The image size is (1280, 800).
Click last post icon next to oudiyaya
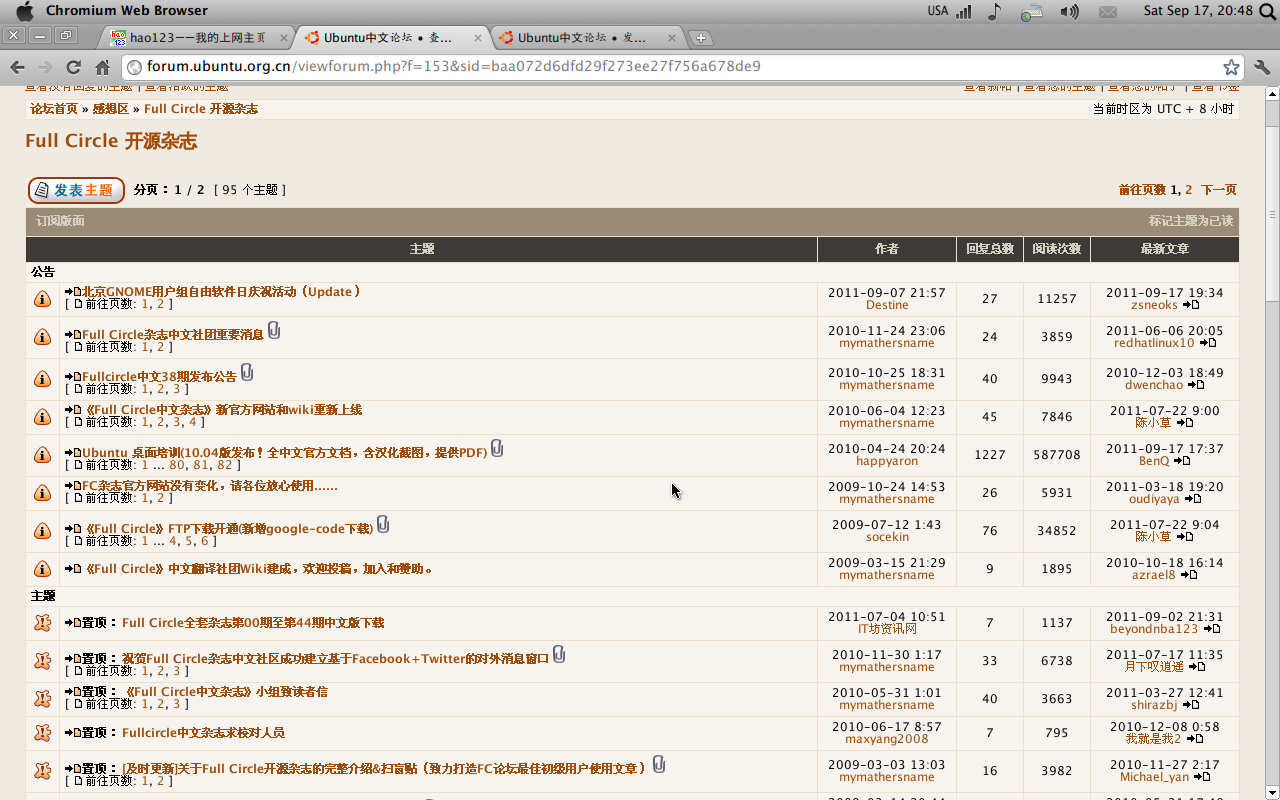point(1193,499)
